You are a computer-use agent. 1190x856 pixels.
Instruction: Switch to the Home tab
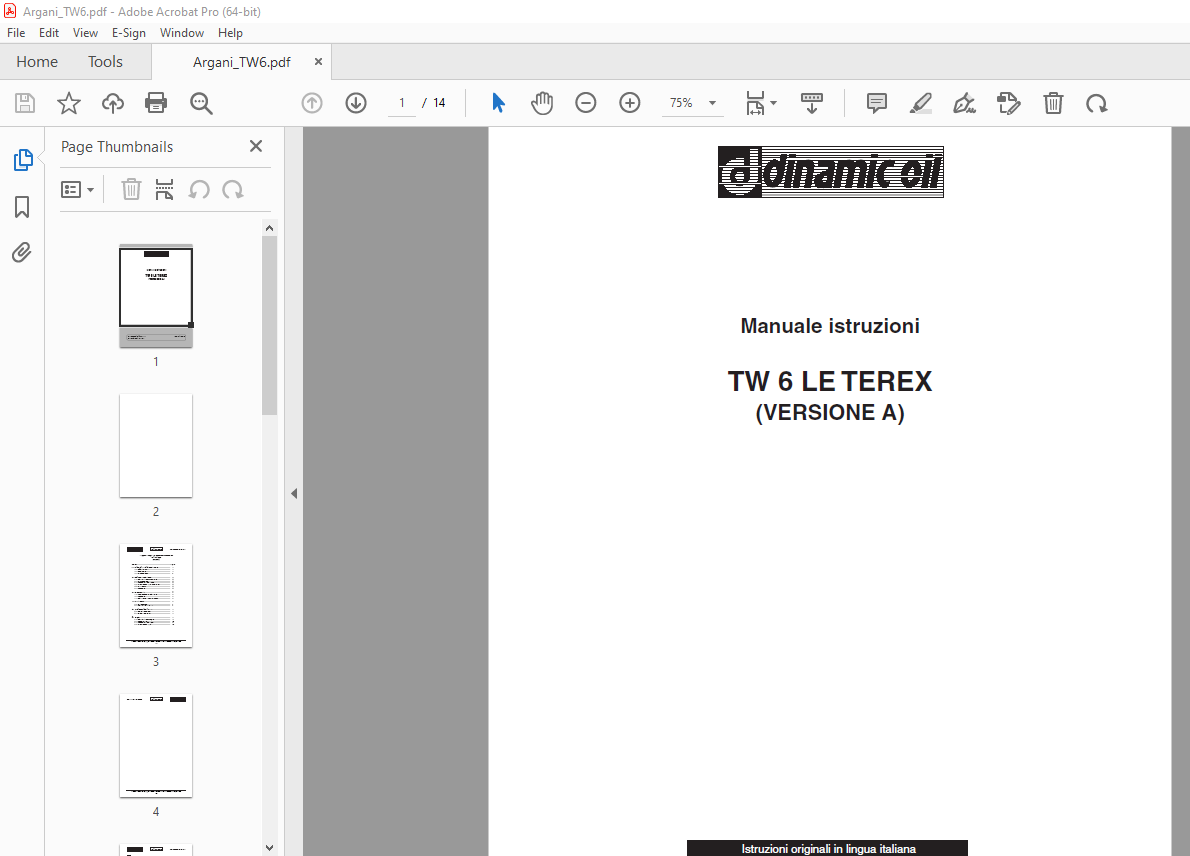(x=37, y=61)
